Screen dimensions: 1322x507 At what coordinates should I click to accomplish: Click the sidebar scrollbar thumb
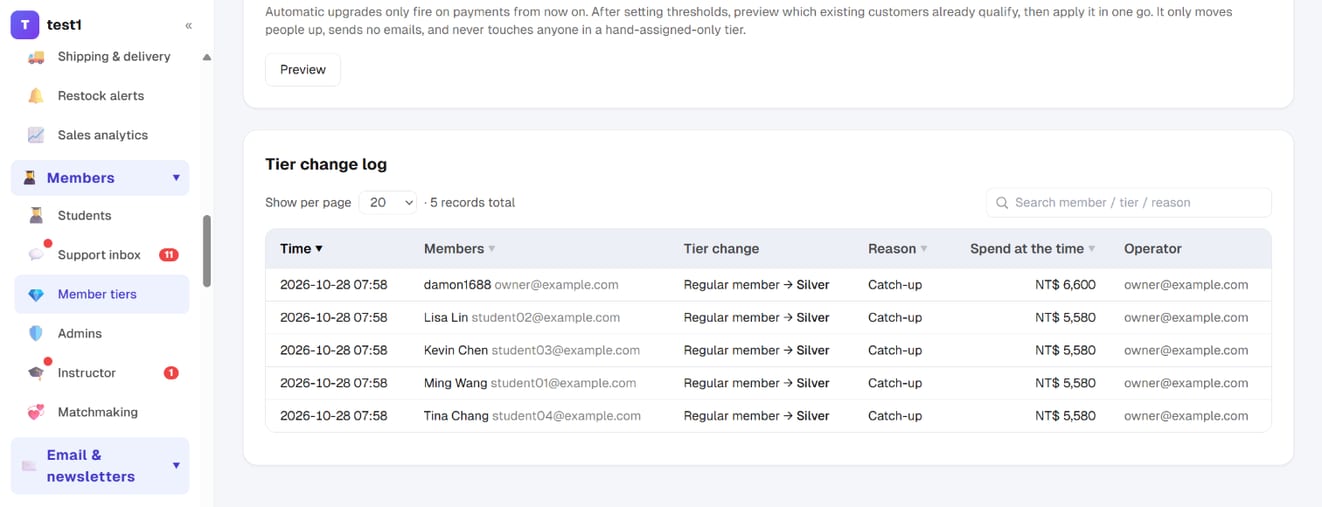207,251
